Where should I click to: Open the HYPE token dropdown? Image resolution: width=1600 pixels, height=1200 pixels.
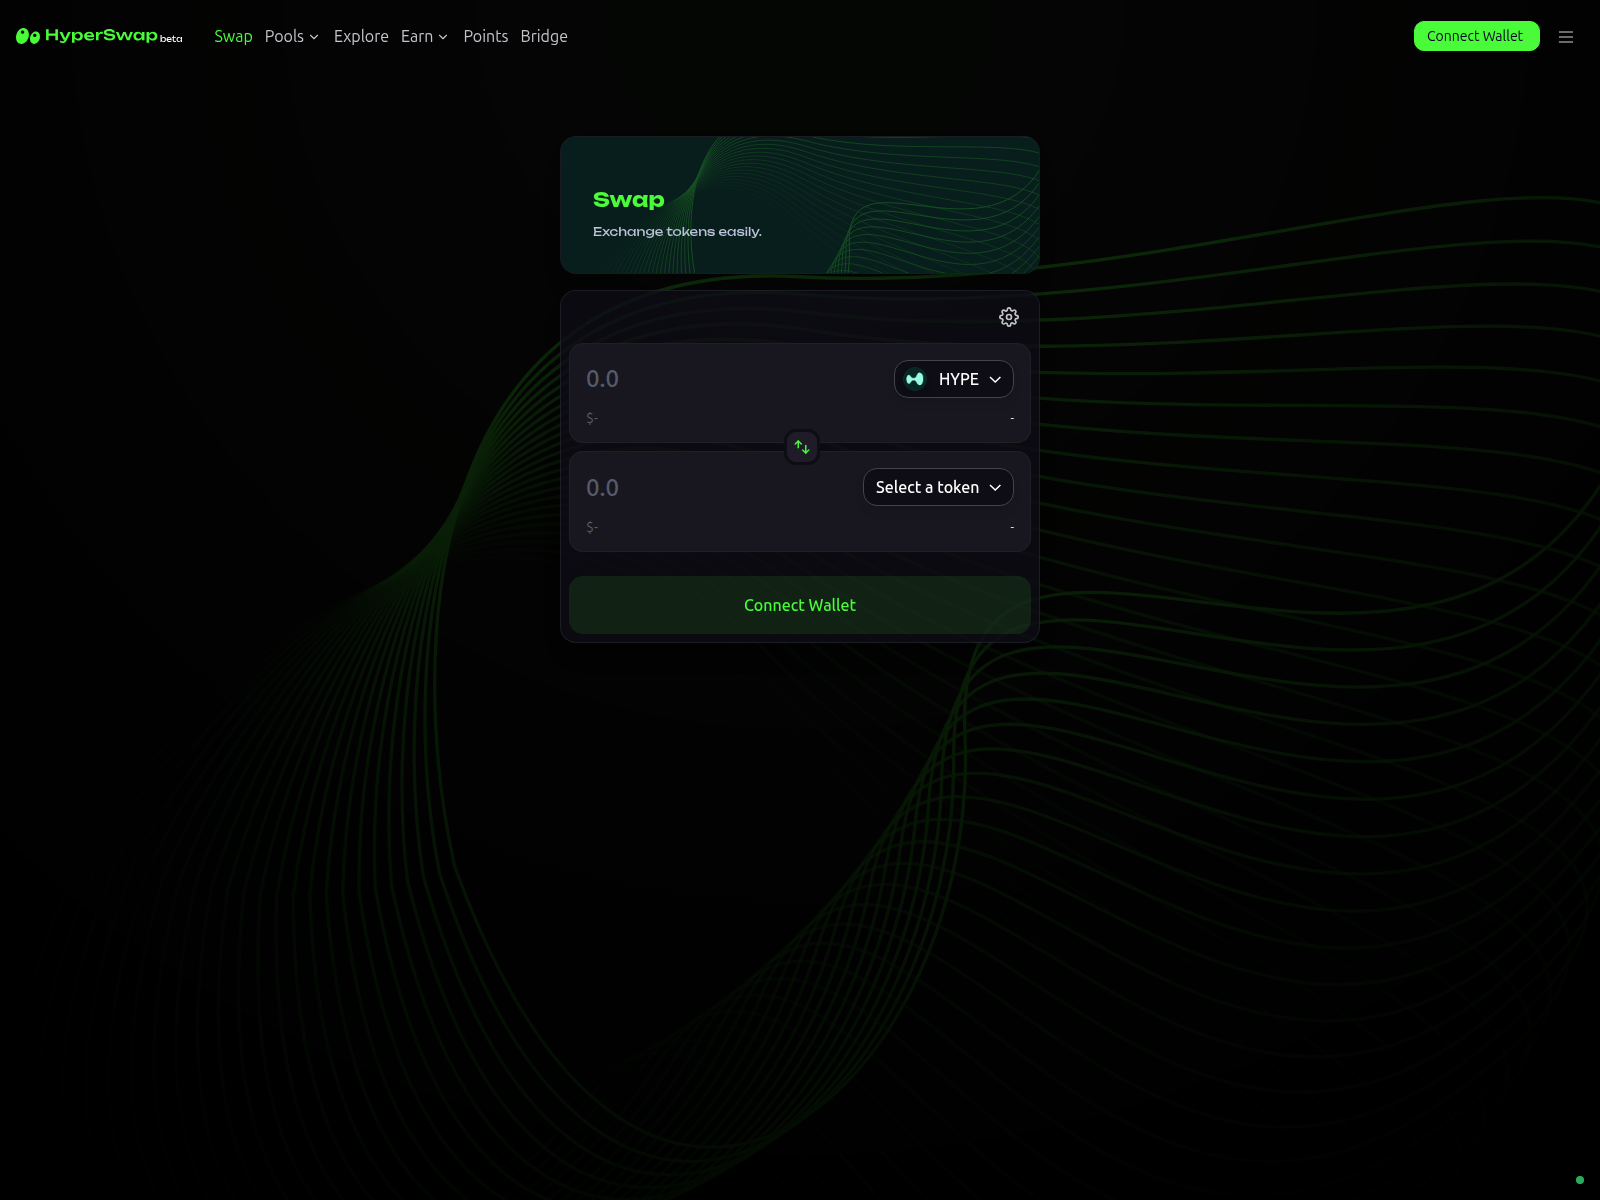tap(954, 379)
